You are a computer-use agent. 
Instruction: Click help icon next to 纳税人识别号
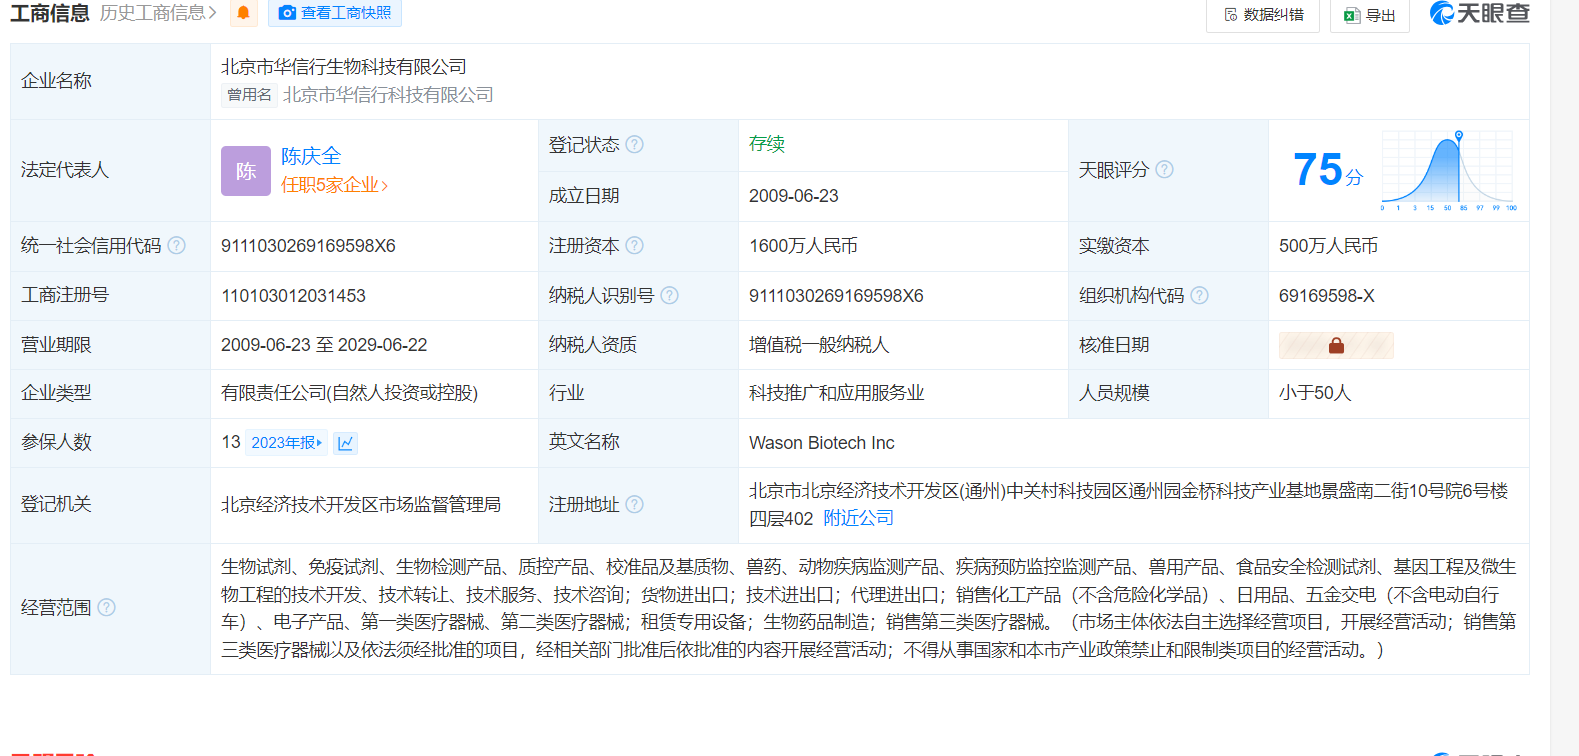tap(670, 296)
